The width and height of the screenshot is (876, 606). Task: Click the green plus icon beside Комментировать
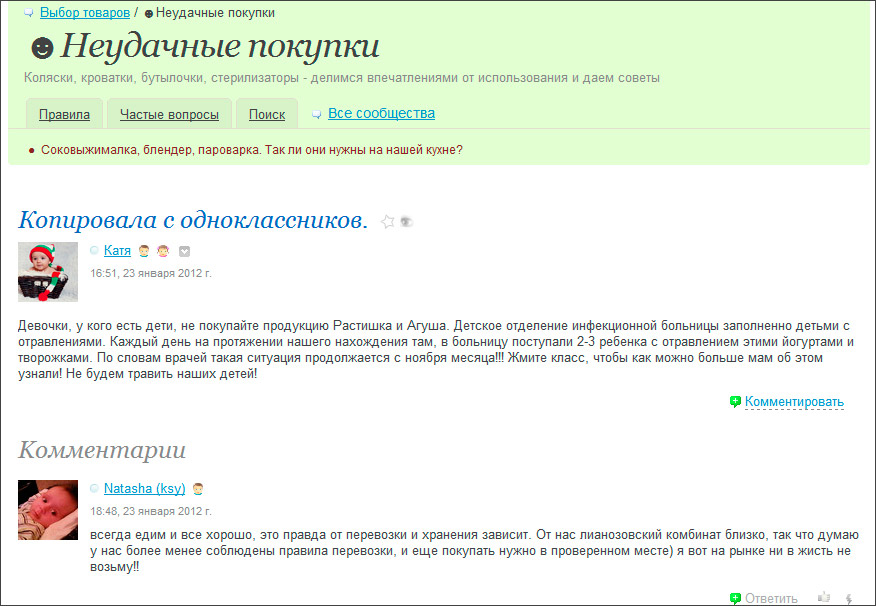(735, 402)
